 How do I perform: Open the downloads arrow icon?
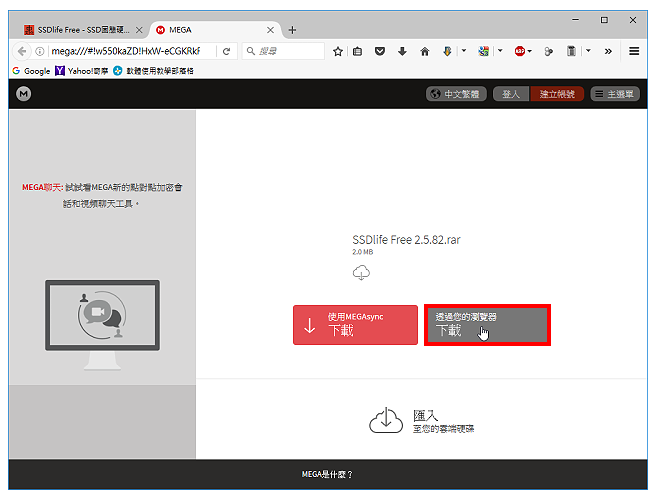[x=402, y=51]
